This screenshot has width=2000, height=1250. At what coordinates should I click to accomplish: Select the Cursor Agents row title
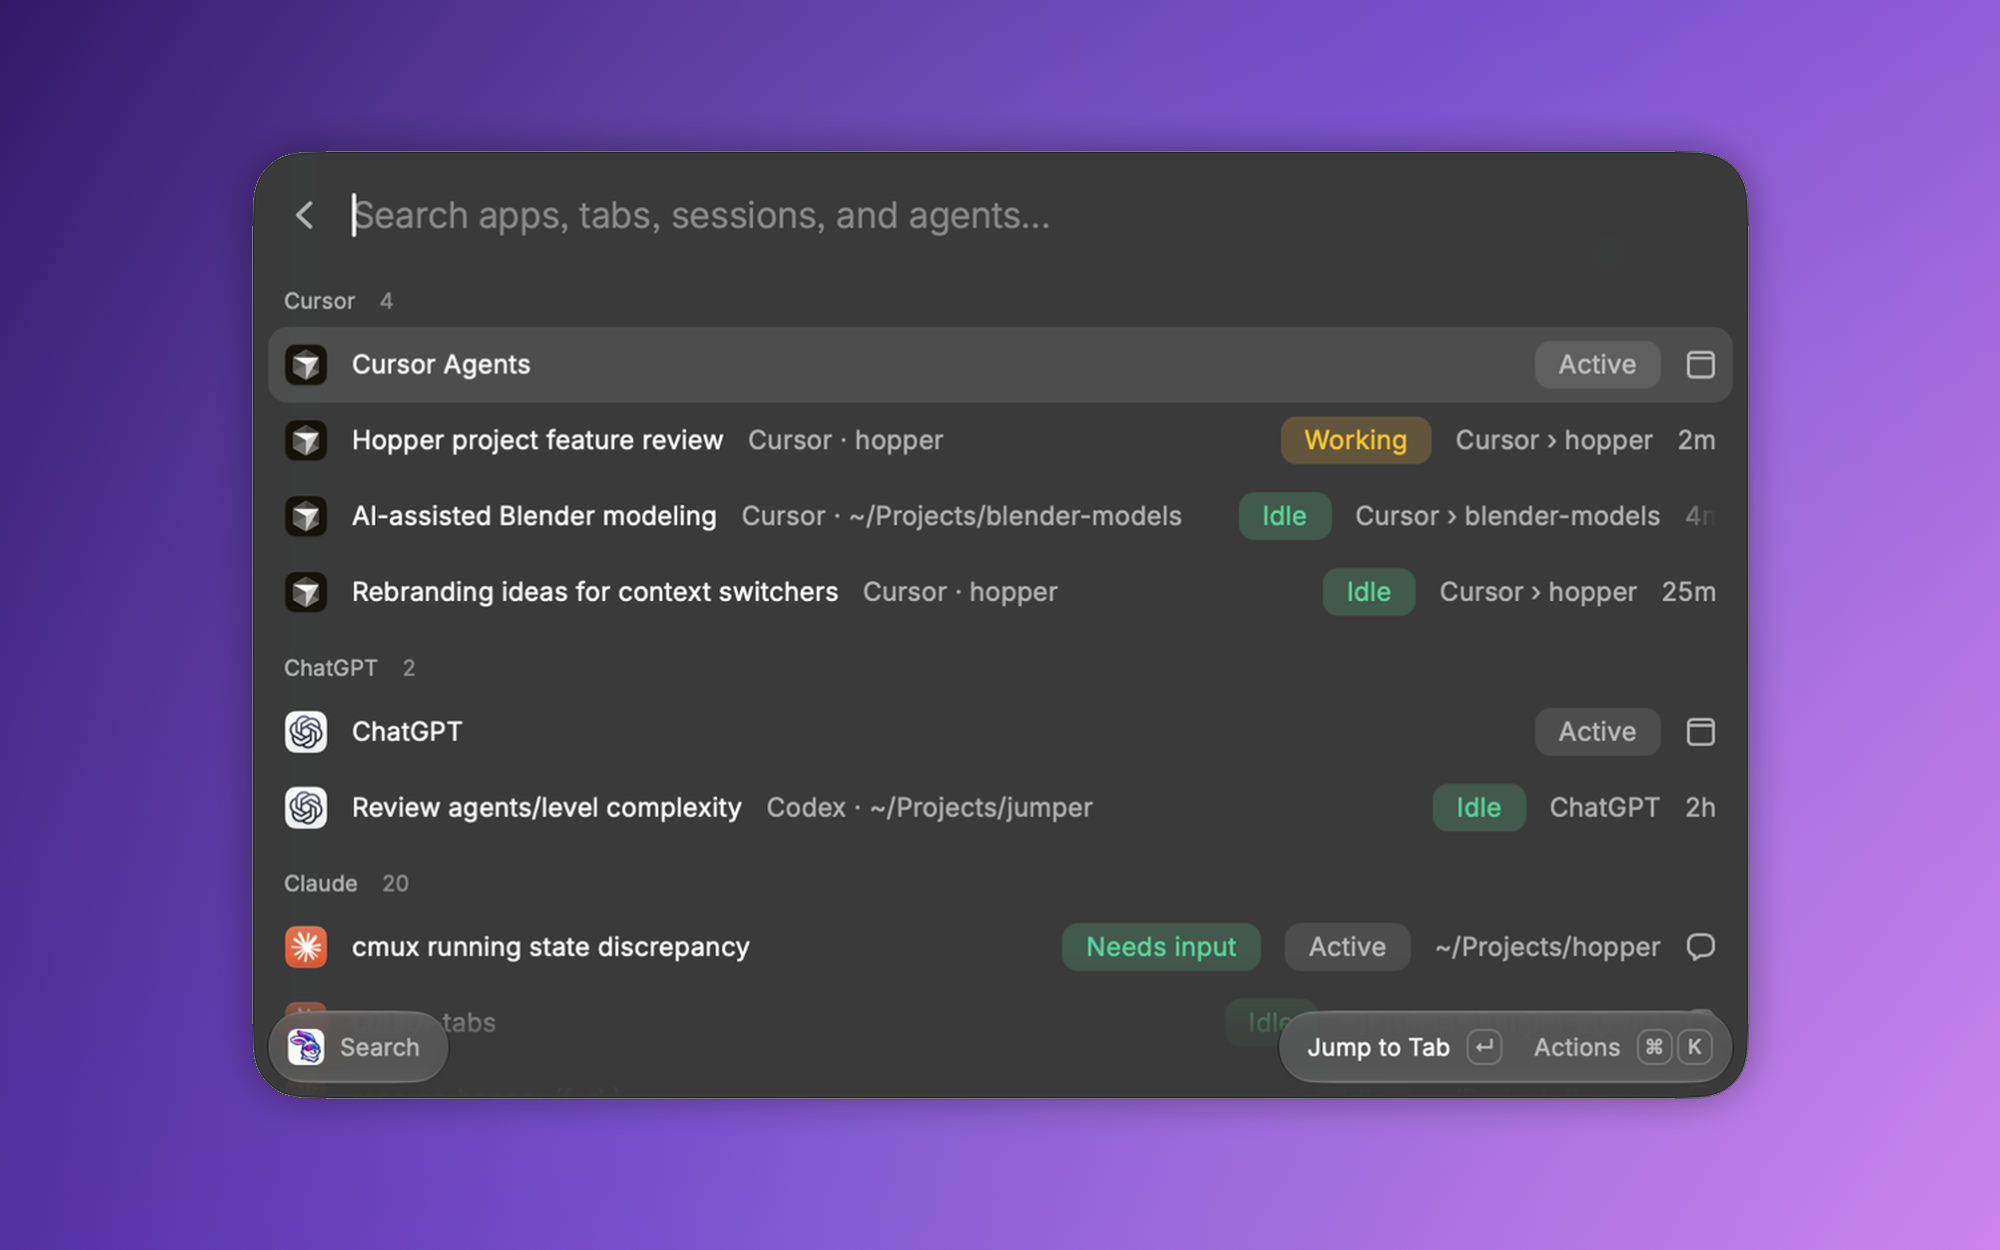(x=441, y=365)
